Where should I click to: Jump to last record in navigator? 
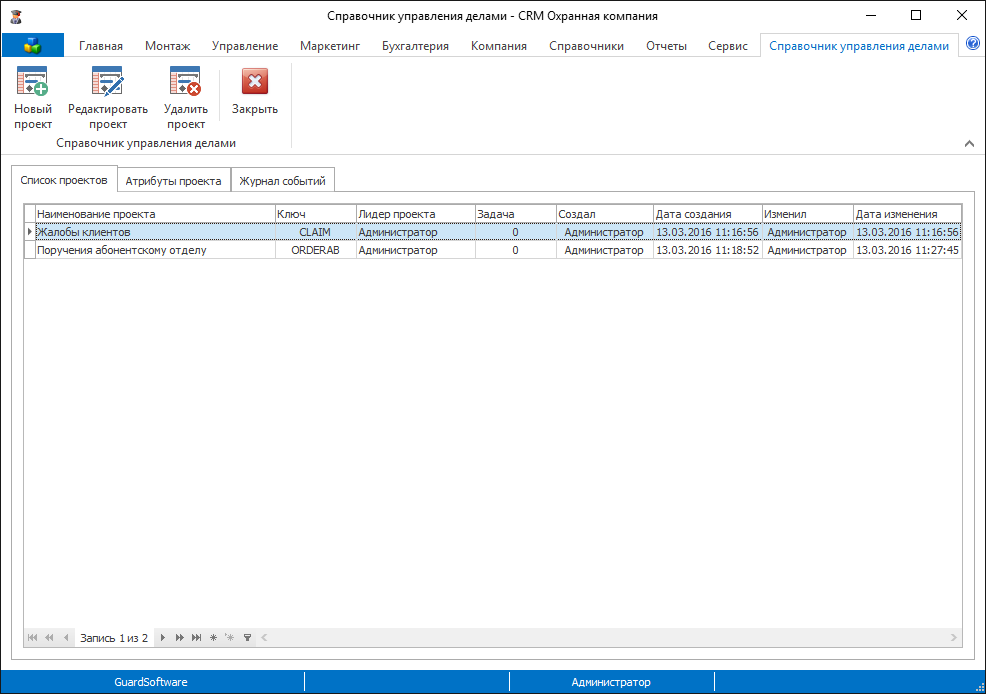tap(196, 637)
